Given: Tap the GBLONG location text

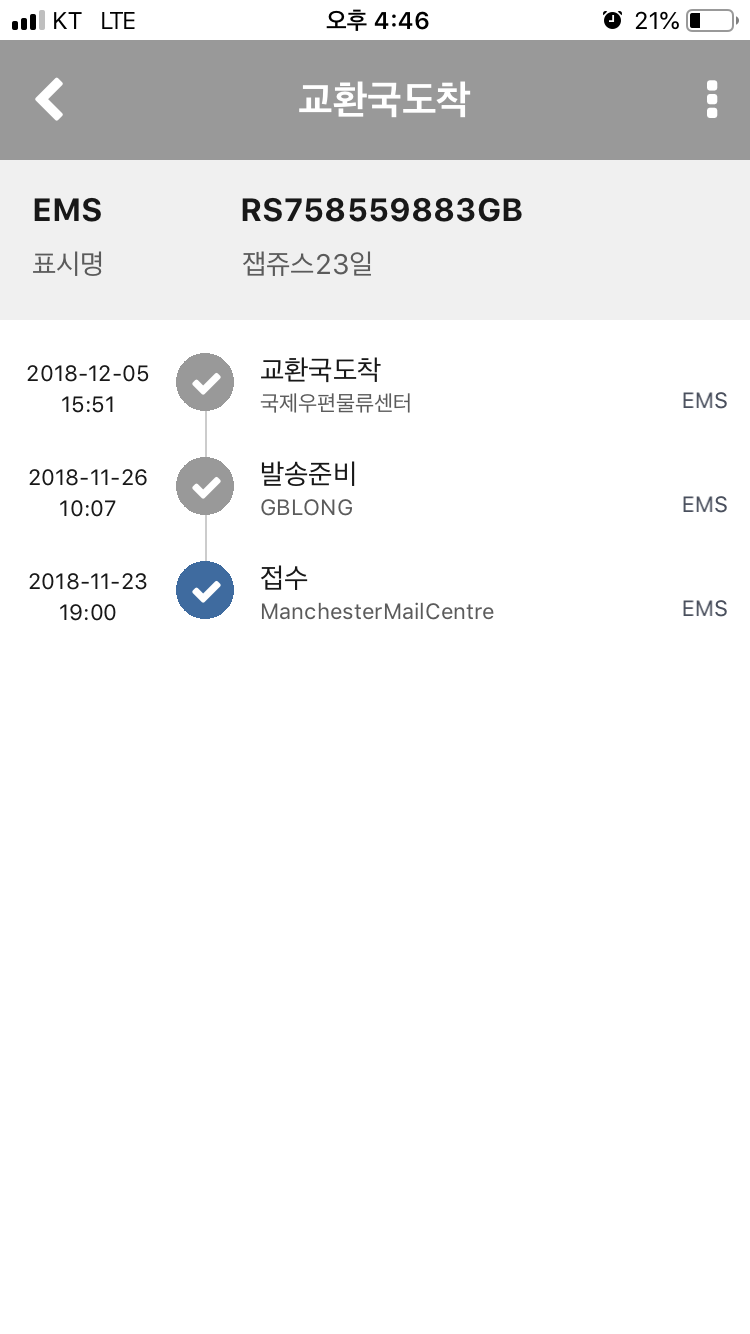Looking at the screenshot, I should [x=306, y=507].
